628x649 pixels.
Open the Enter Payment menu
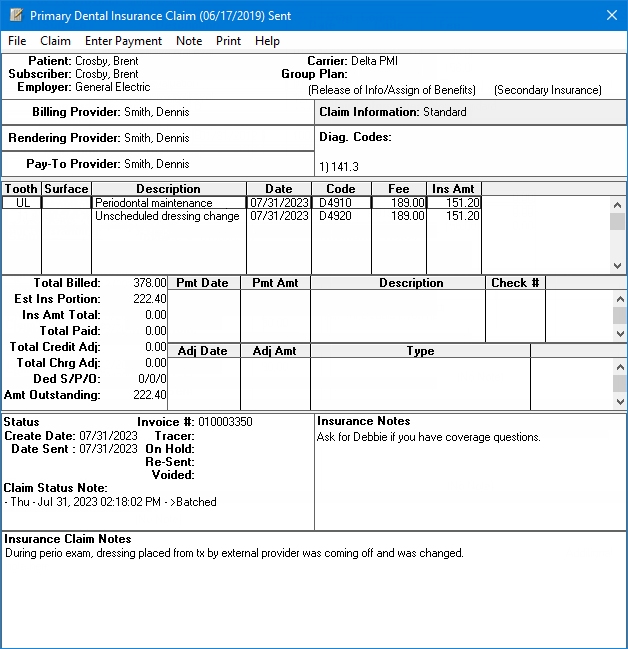(x=123, y=41)
